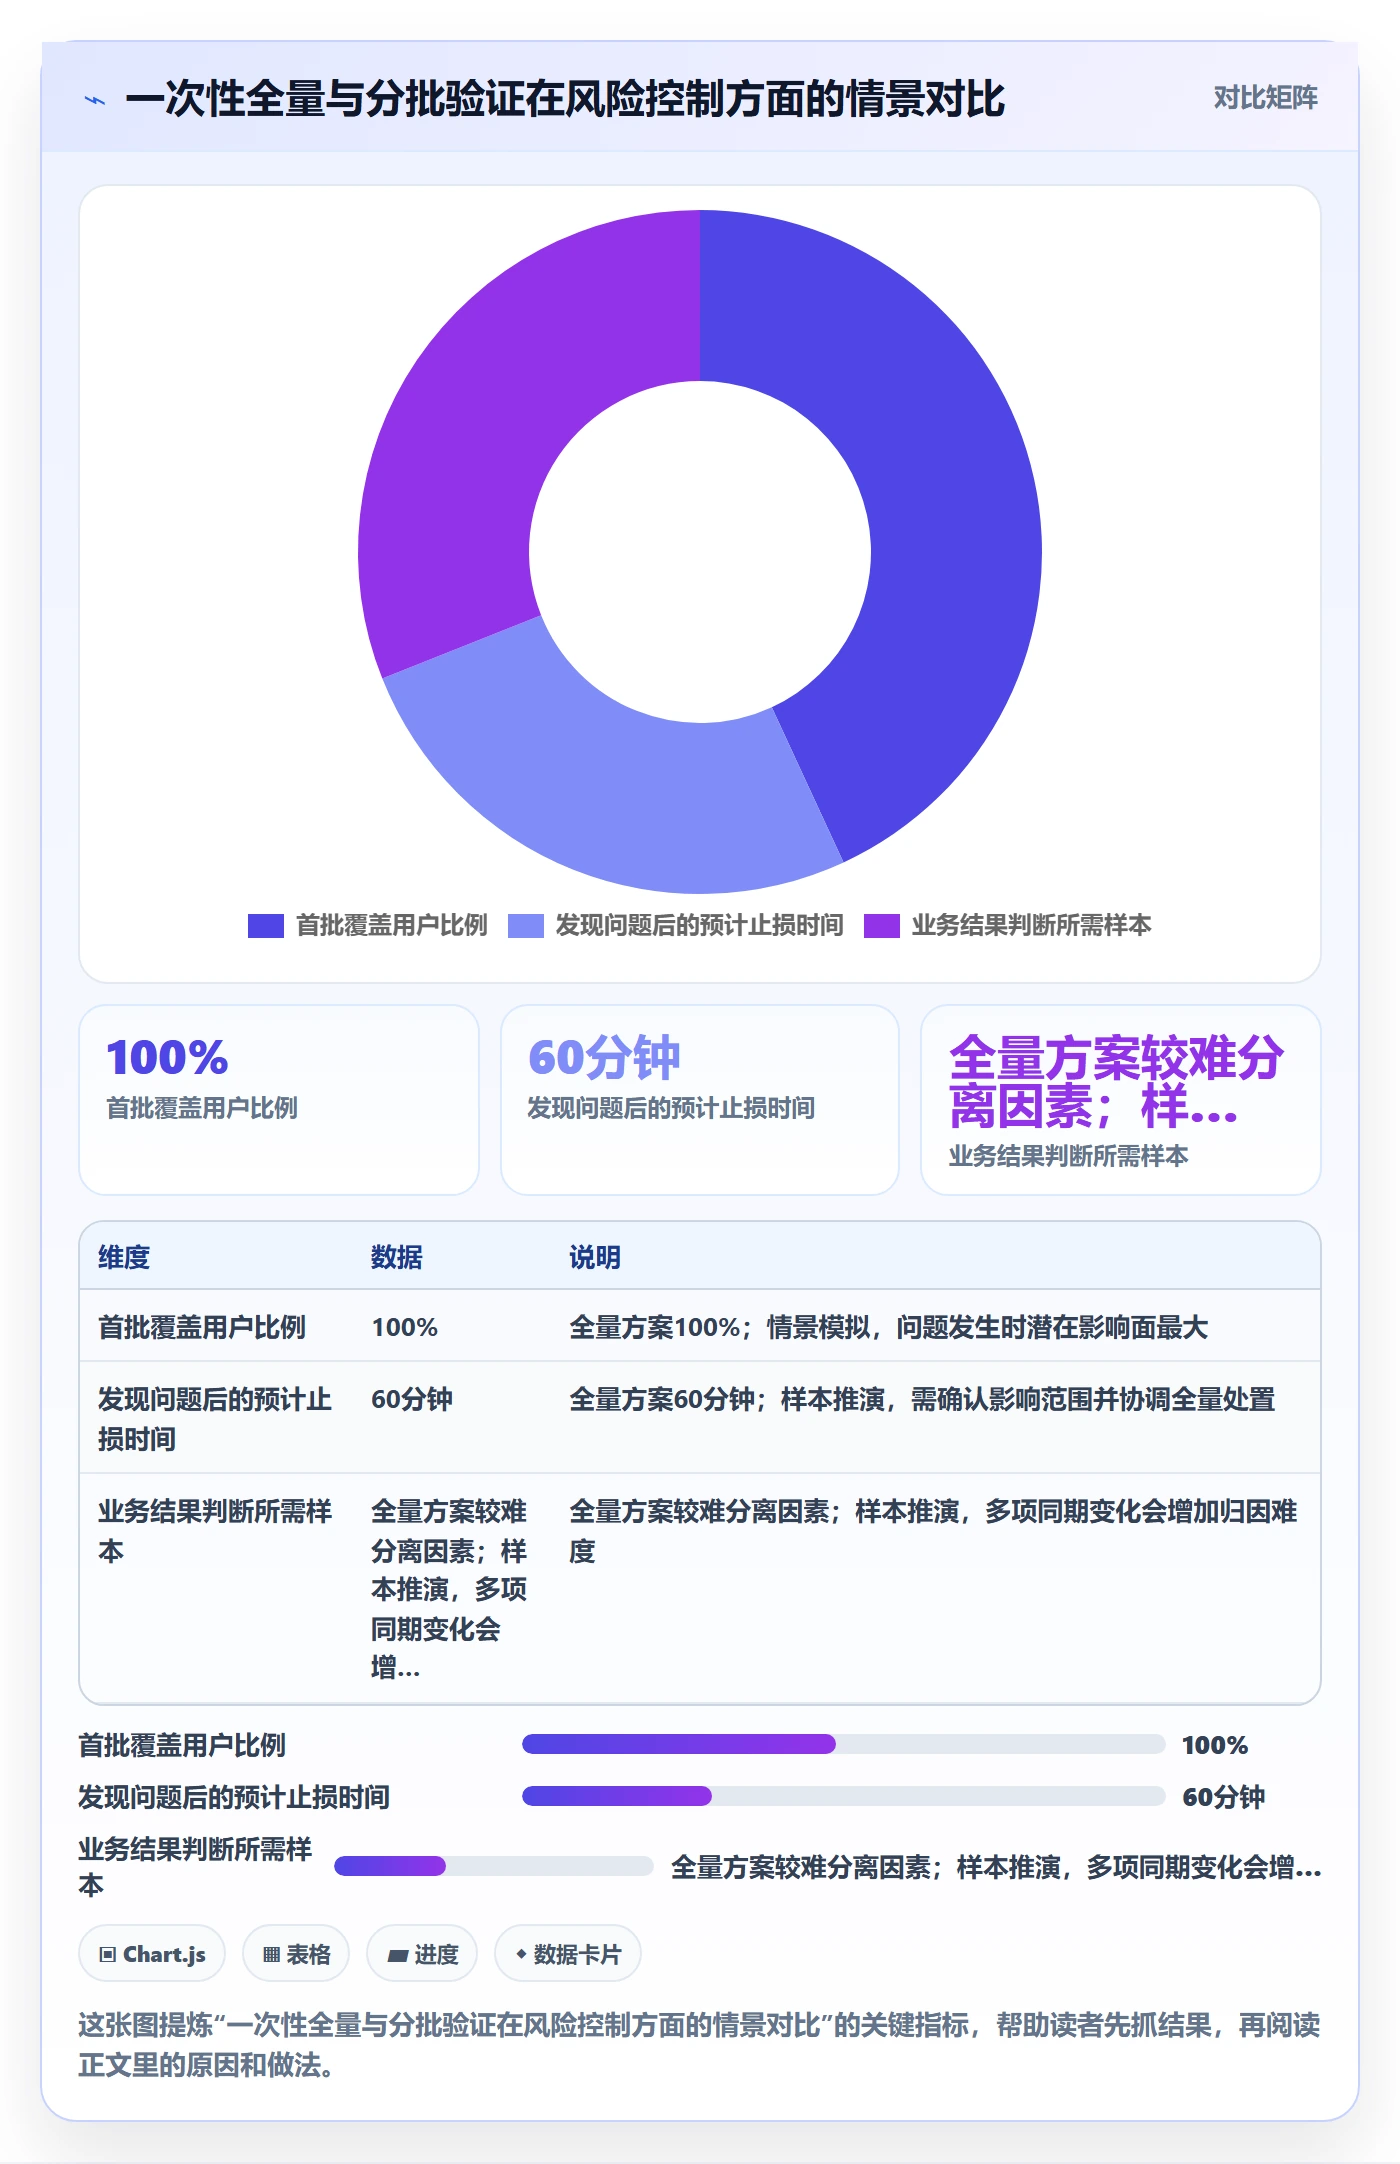Click the 数据 column header
Viewport: 1400px width, 2164px height.
(x=397, y=1257)
